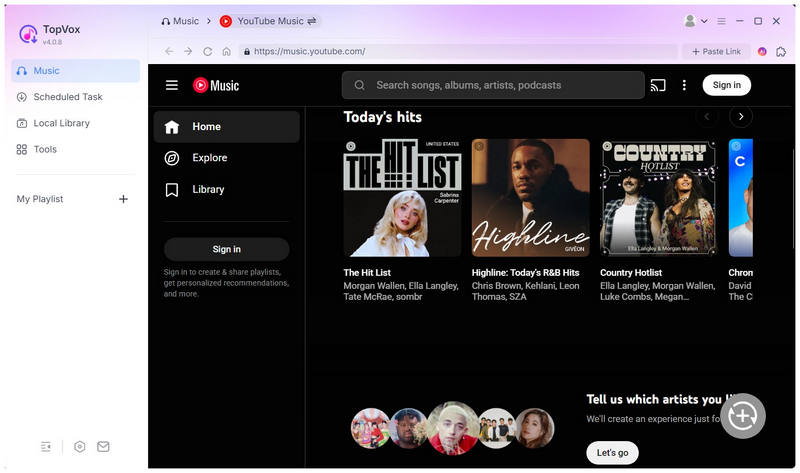Image resolution: width=800 pixels, height=473 pixels.
Task: Switch service via YouTube Music swap selector
Action: (x=268, y=21)
